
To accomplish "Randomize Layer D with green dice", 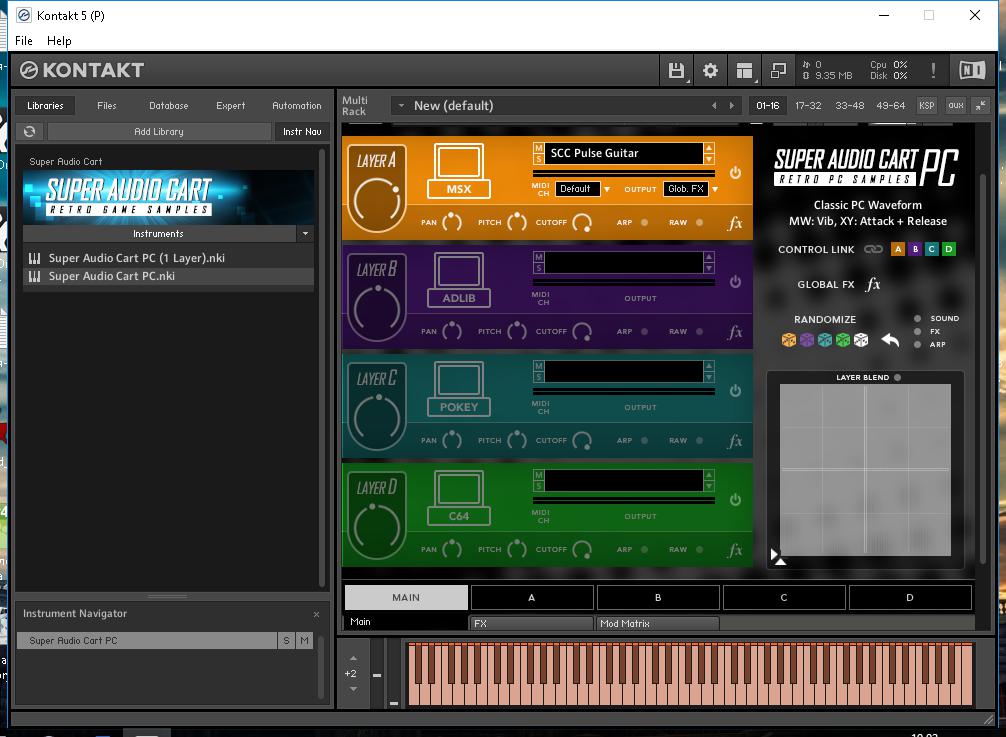I will point(842,340).
